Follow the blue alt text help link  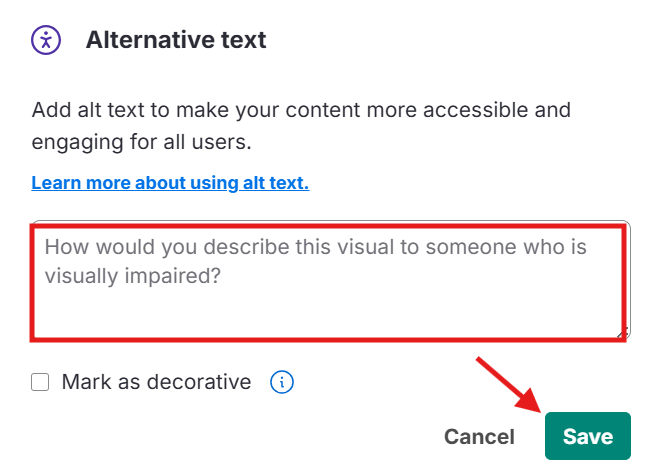(x=170, y=183)
